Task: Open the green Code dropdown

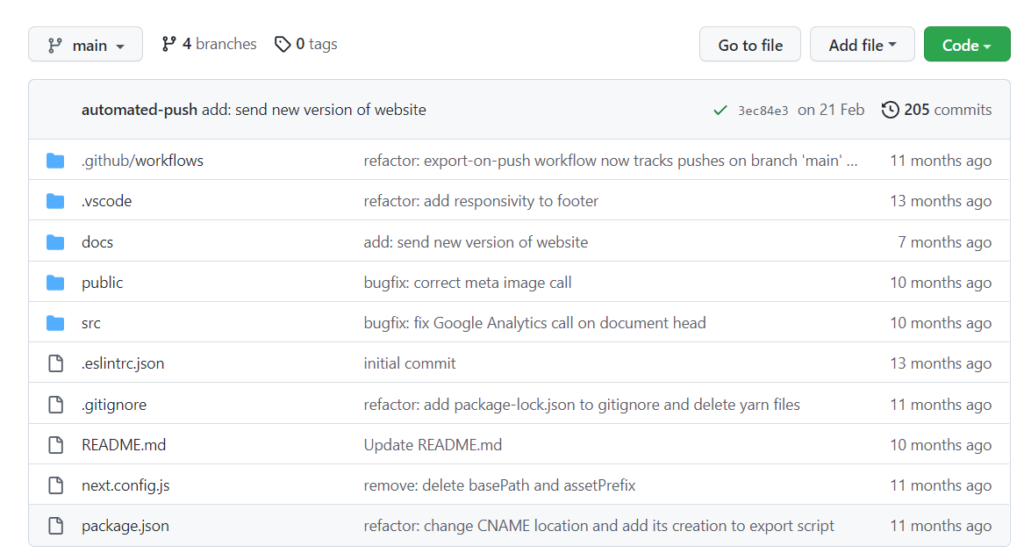Action: coord(966,45)
